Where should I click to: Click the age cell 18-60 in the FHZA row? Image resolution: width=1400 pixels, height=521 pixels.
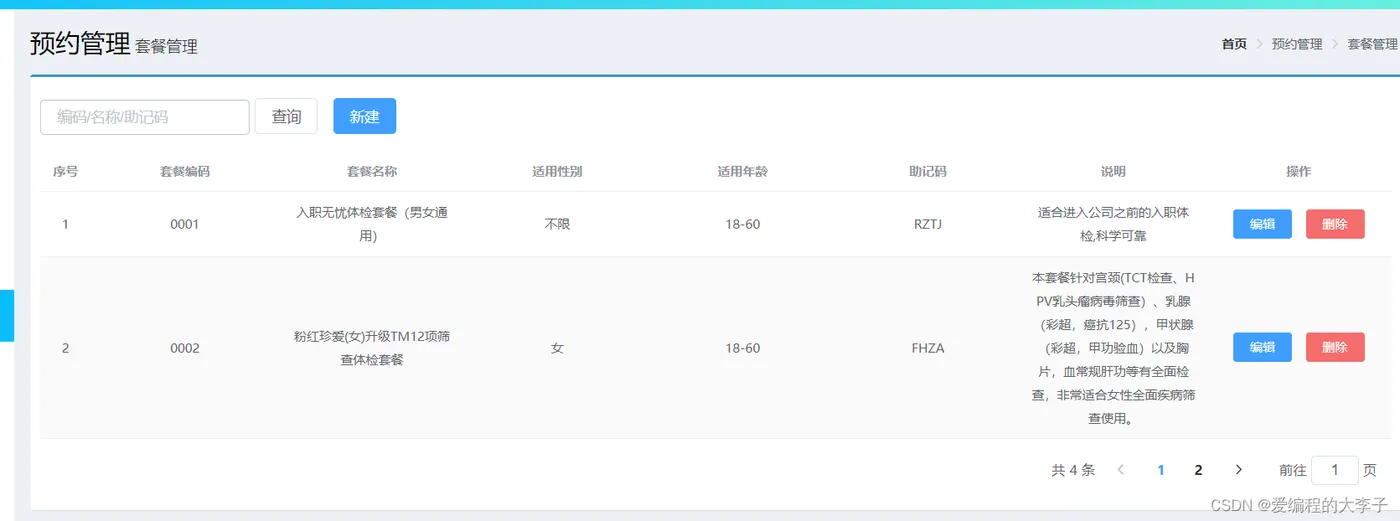pos(743,348)
